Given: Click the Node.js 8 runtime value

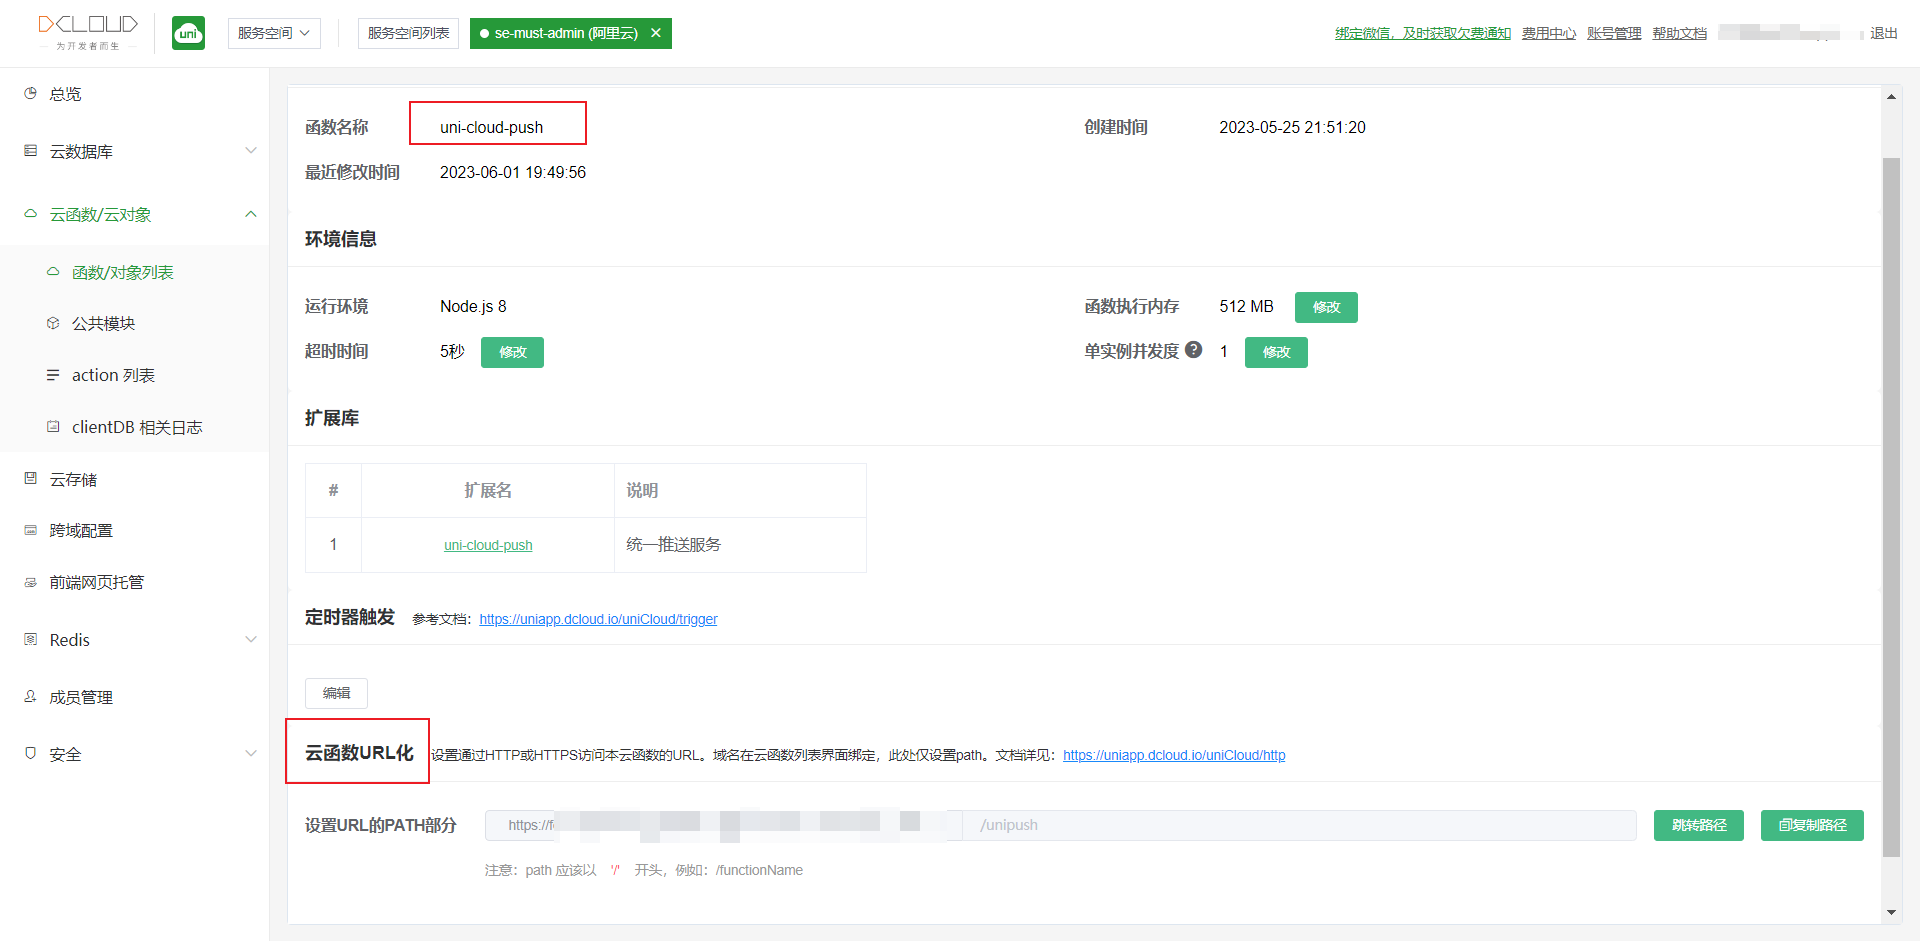Looking at the screenshot, I should click(x=473, y=306).
